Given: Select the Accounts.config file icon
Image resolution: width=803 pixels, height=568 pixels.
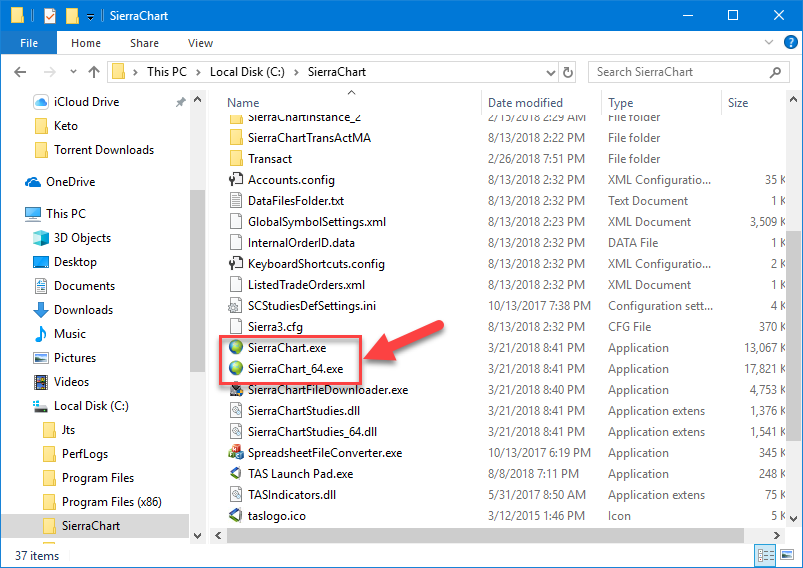Looking at the screenshot, I should 236,180.
